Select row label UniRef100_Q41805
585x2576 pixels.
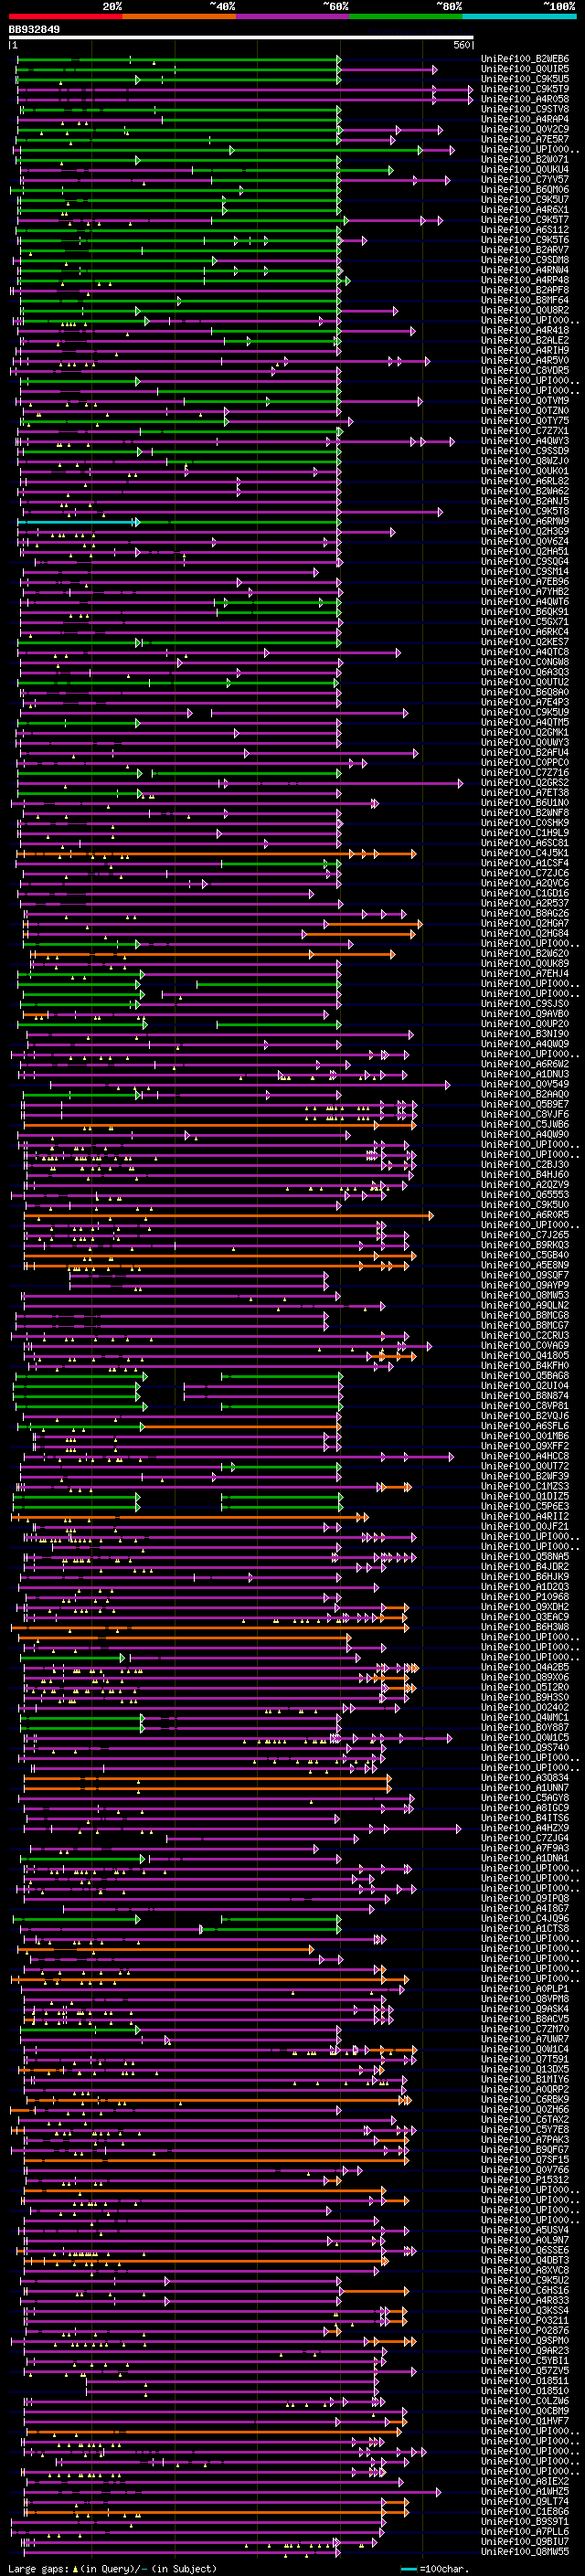click(x=525, y=1355)
